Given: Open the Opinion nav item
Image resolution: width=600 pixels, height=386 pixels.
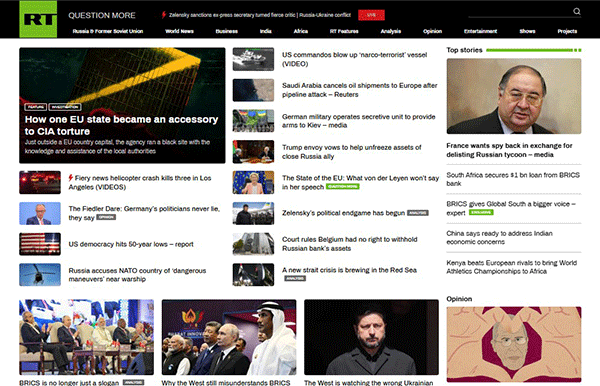Looking at the screenshot, I should click(432, 31).
